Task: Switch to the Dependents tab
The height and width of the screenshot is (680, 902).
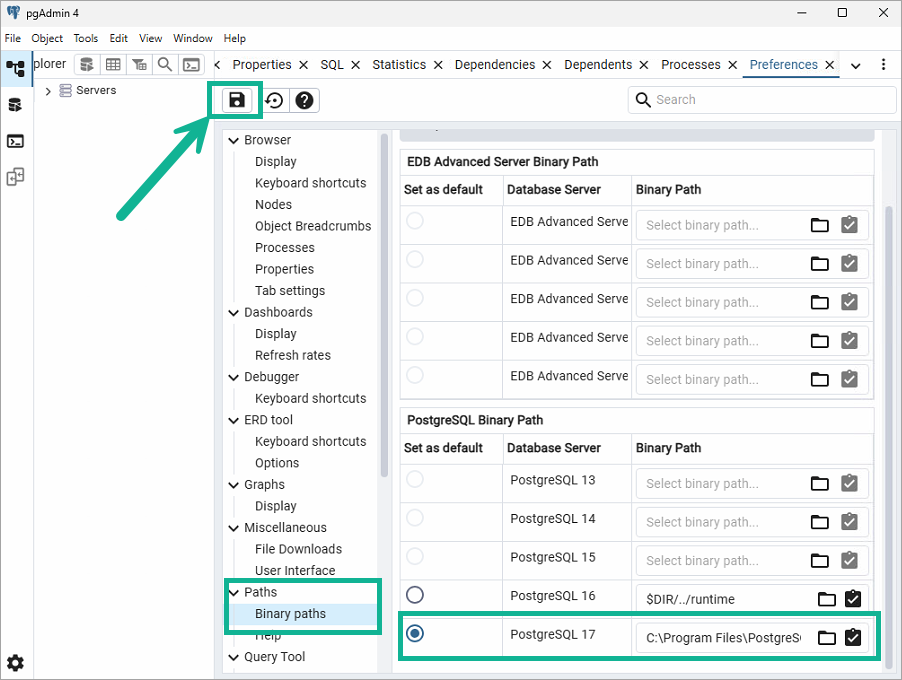Action: tap(598, 64)
